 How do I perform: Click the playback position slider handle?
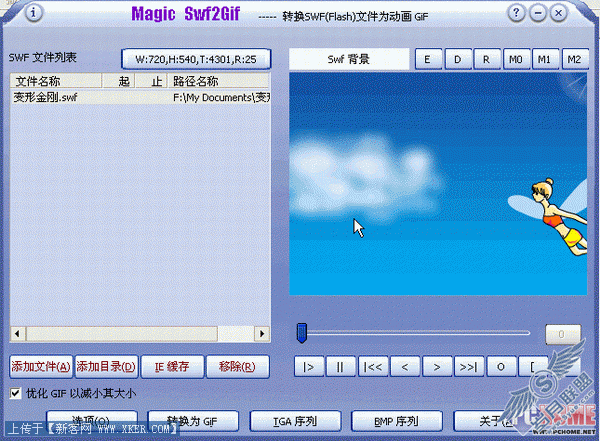coord(302,333)
